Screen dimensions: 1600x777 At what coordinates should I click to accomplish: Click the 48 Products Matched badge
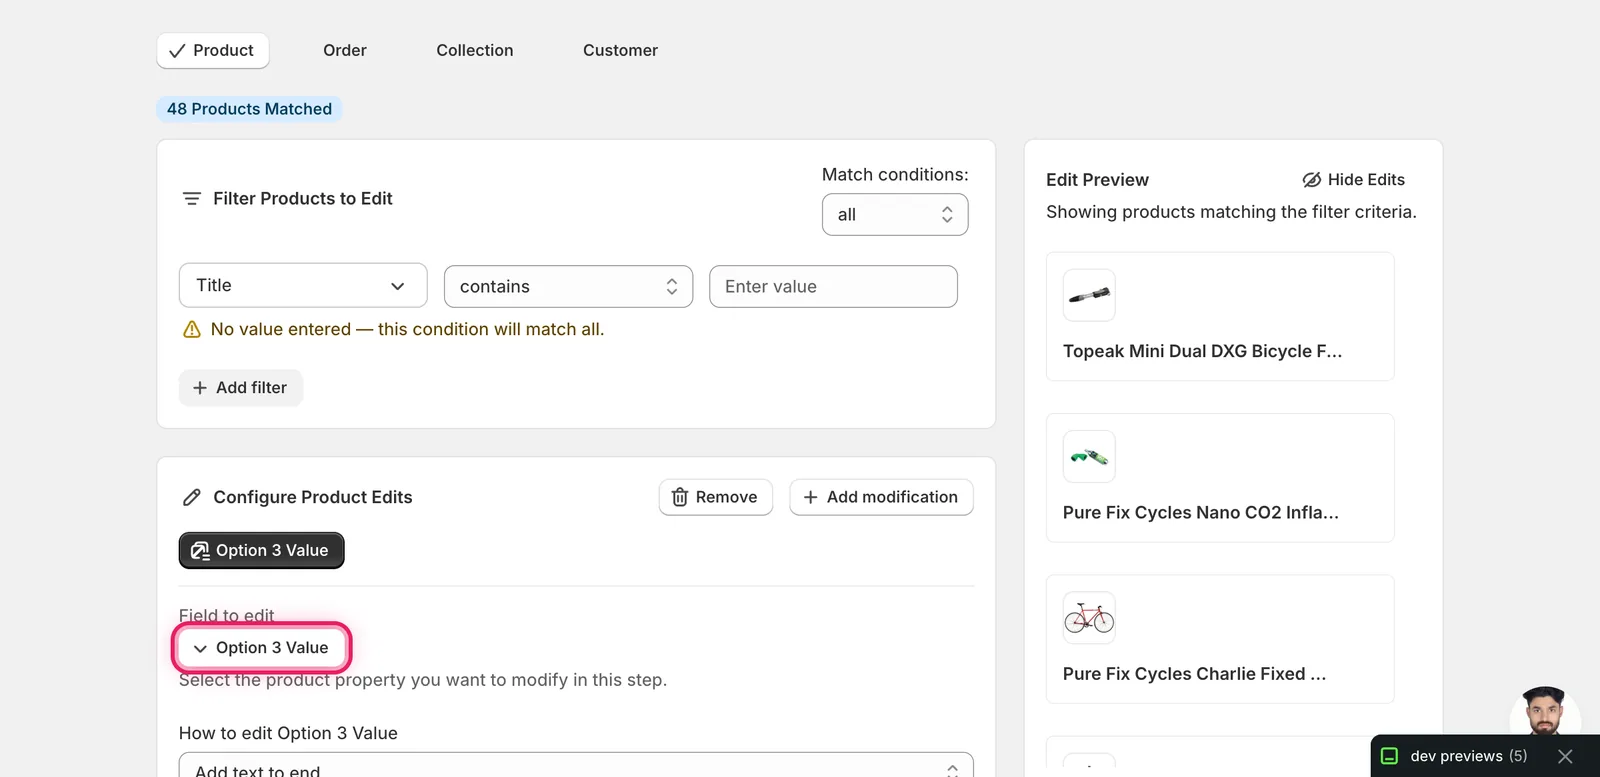[x=249, y=109]
